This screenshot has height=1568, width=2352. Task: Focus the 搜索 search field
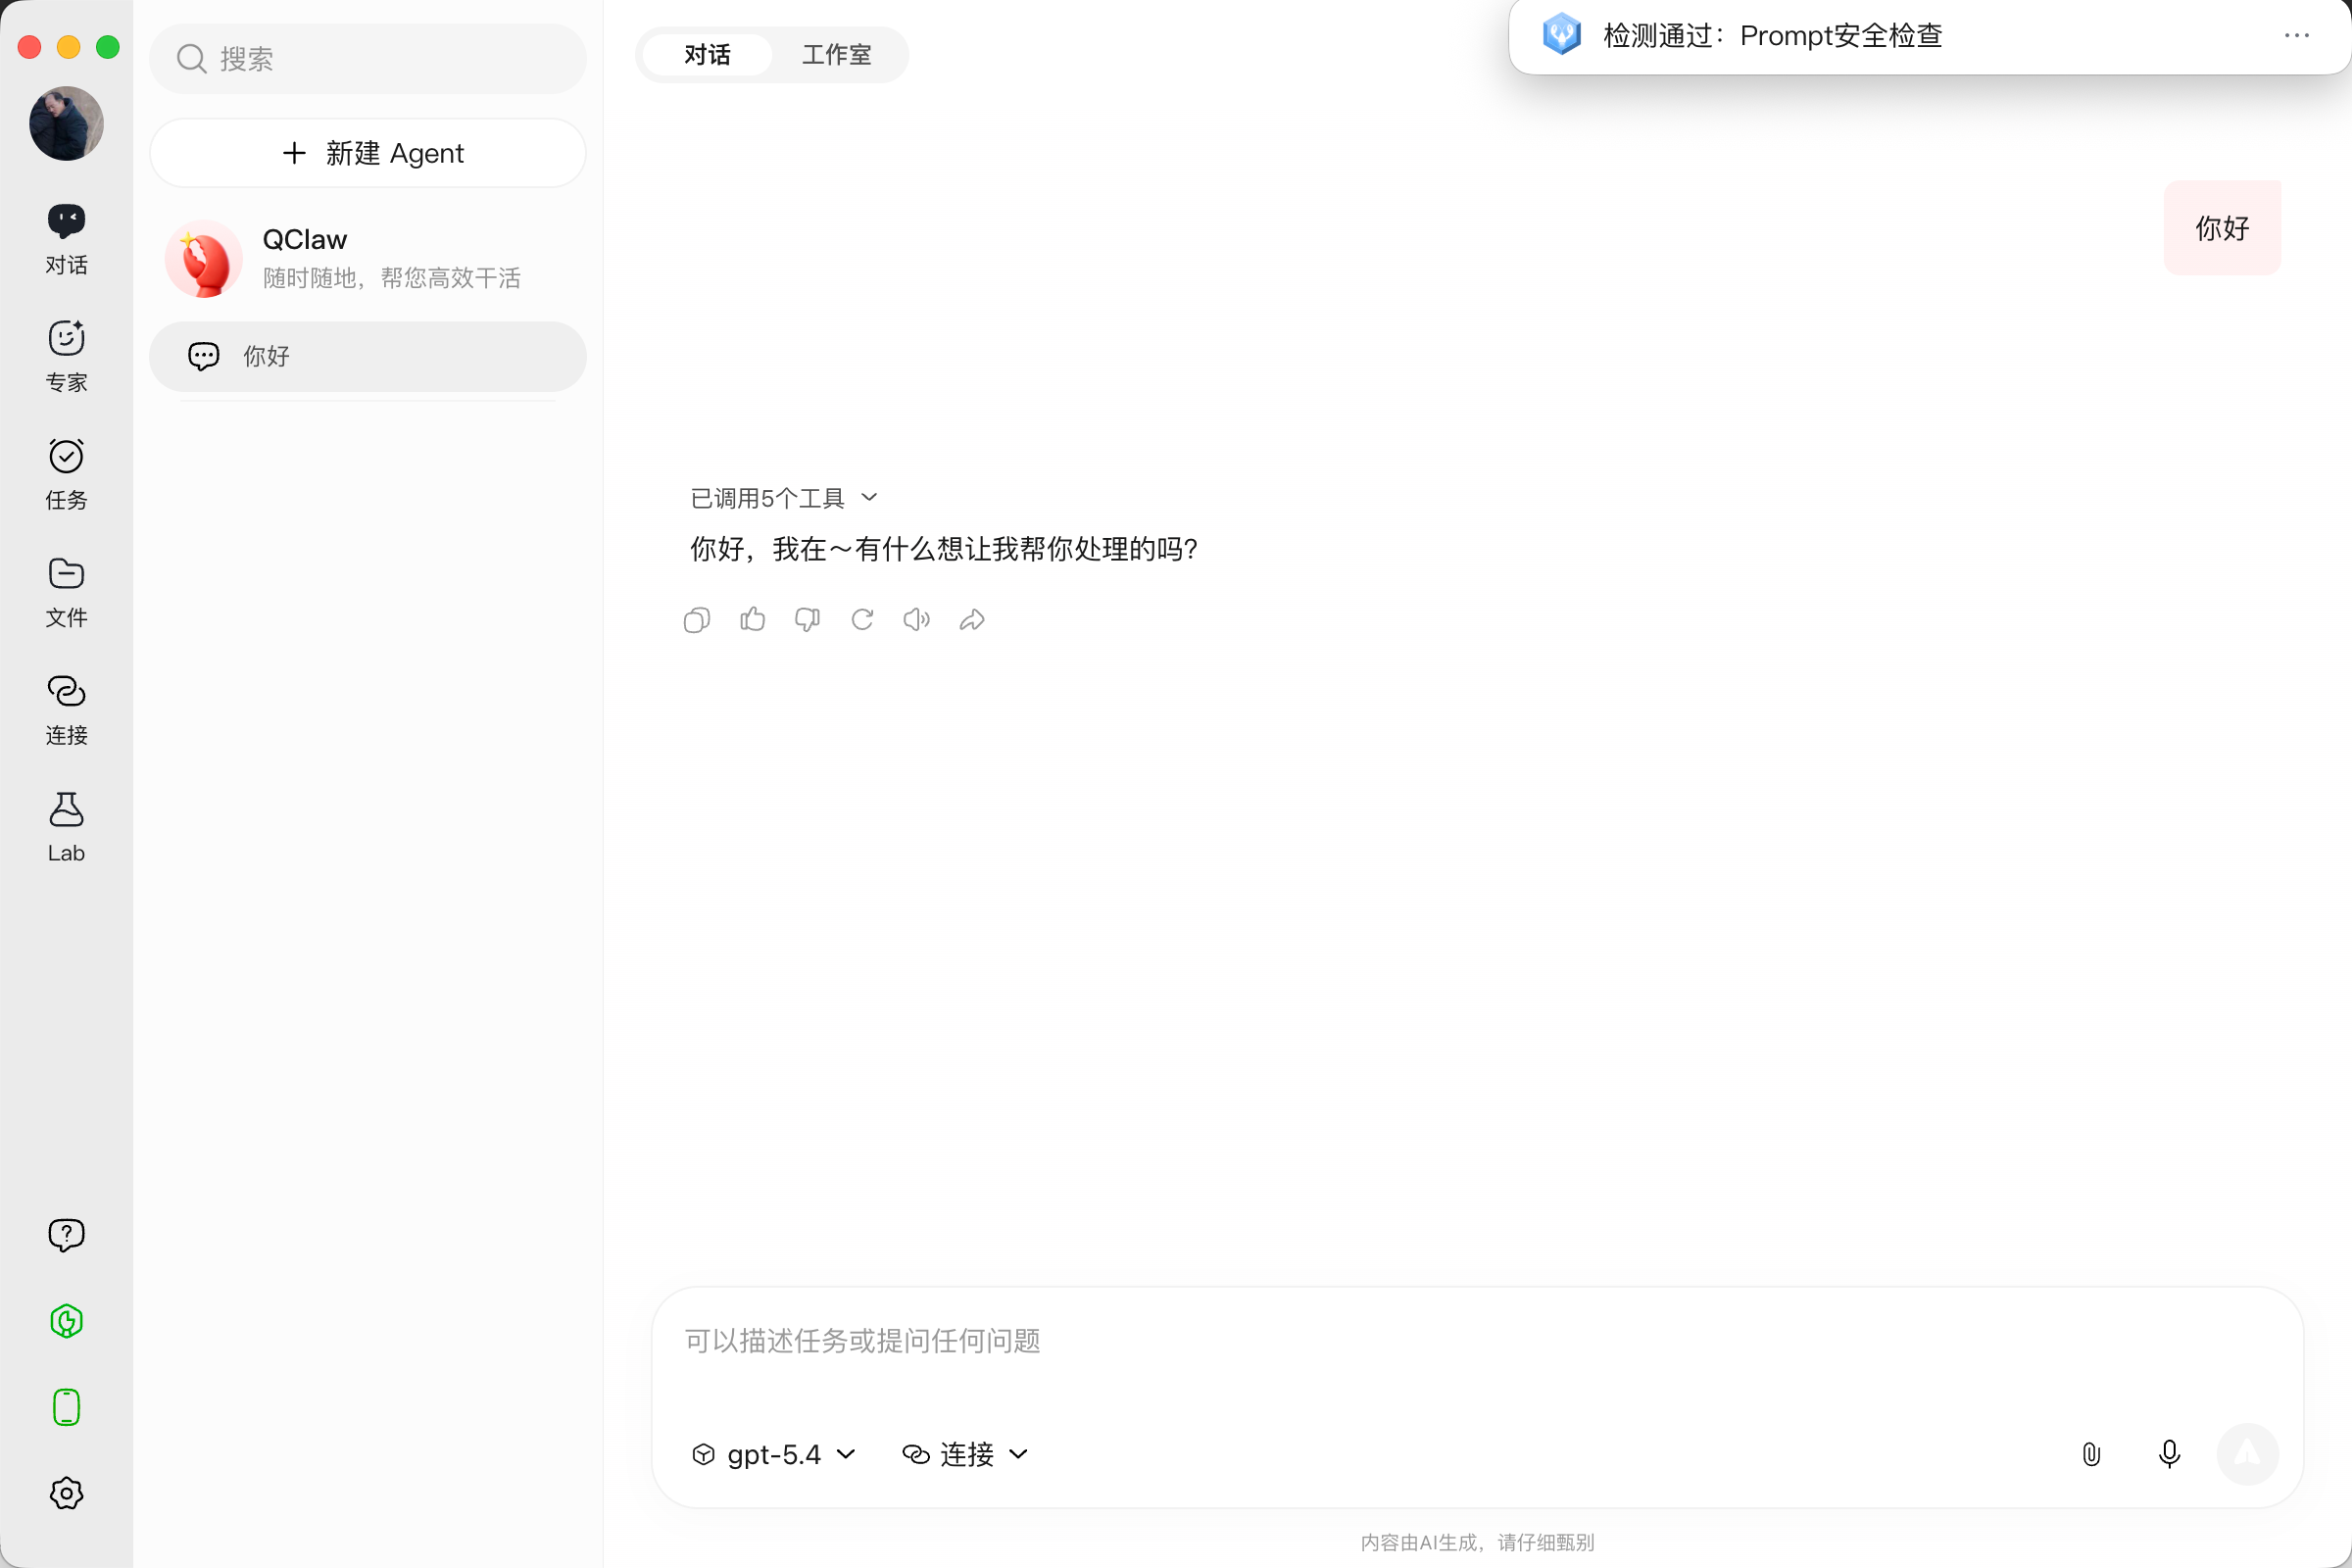368,59
